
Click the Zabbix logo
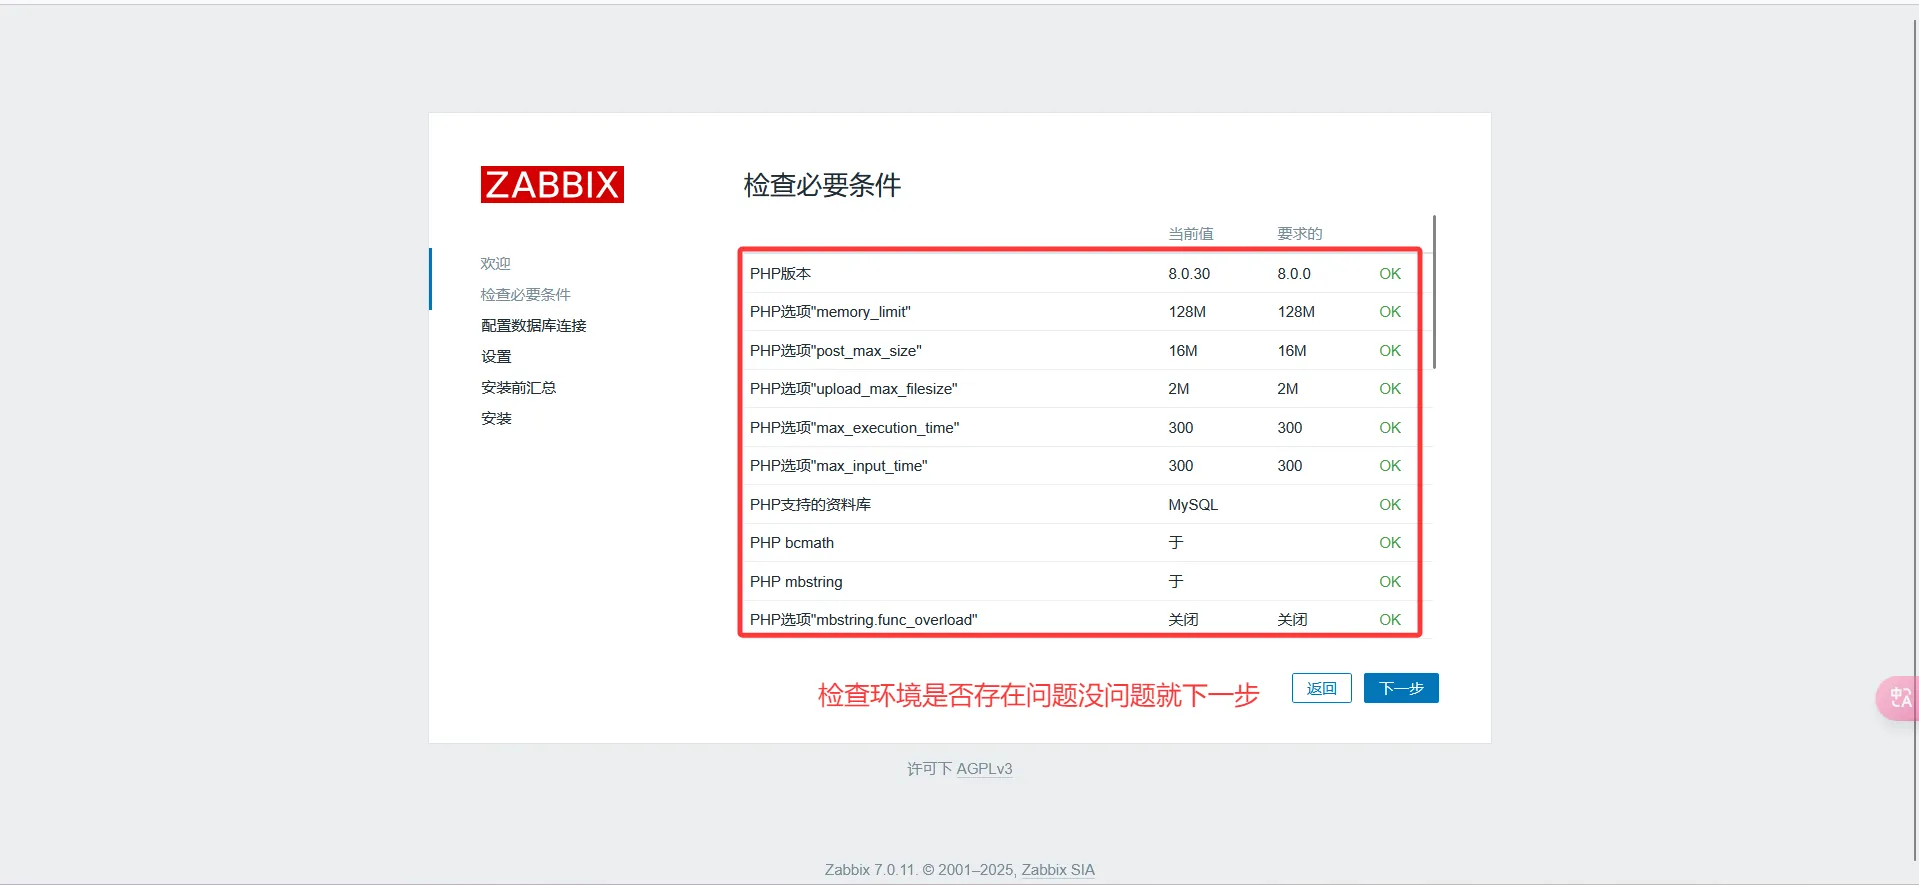(x=552, y=185)
